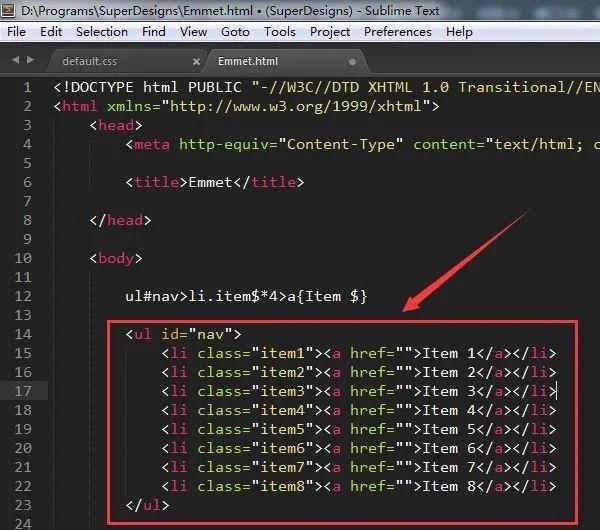The height and width of the screenshot is (530, 600).
Task: Click the opening body tag
Action: 116,258
